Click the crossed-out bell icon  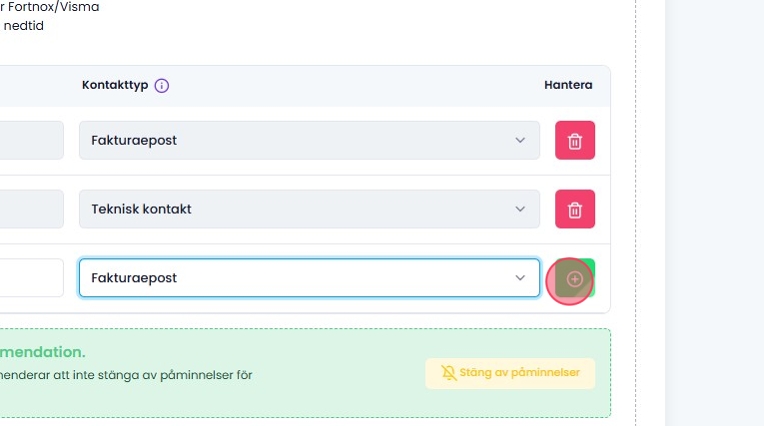click(449, 373)
